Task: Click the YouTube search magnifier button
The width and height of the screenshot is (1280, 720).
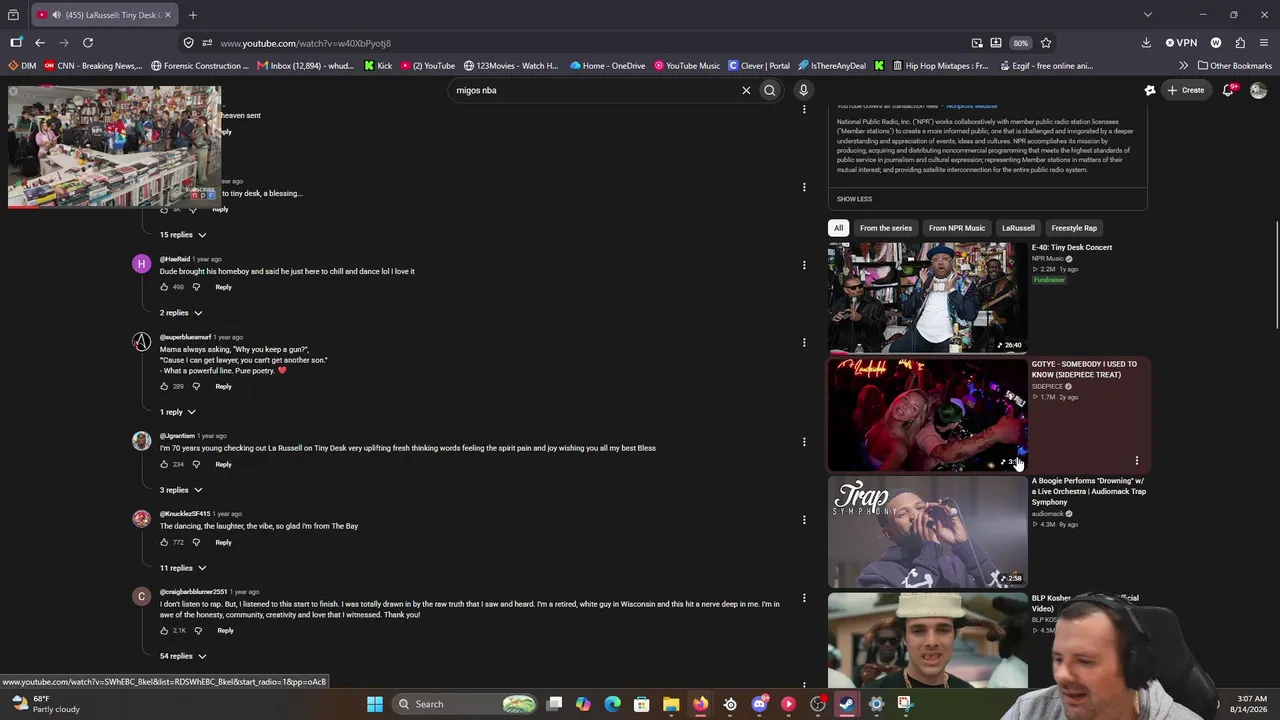Action: 770,90
